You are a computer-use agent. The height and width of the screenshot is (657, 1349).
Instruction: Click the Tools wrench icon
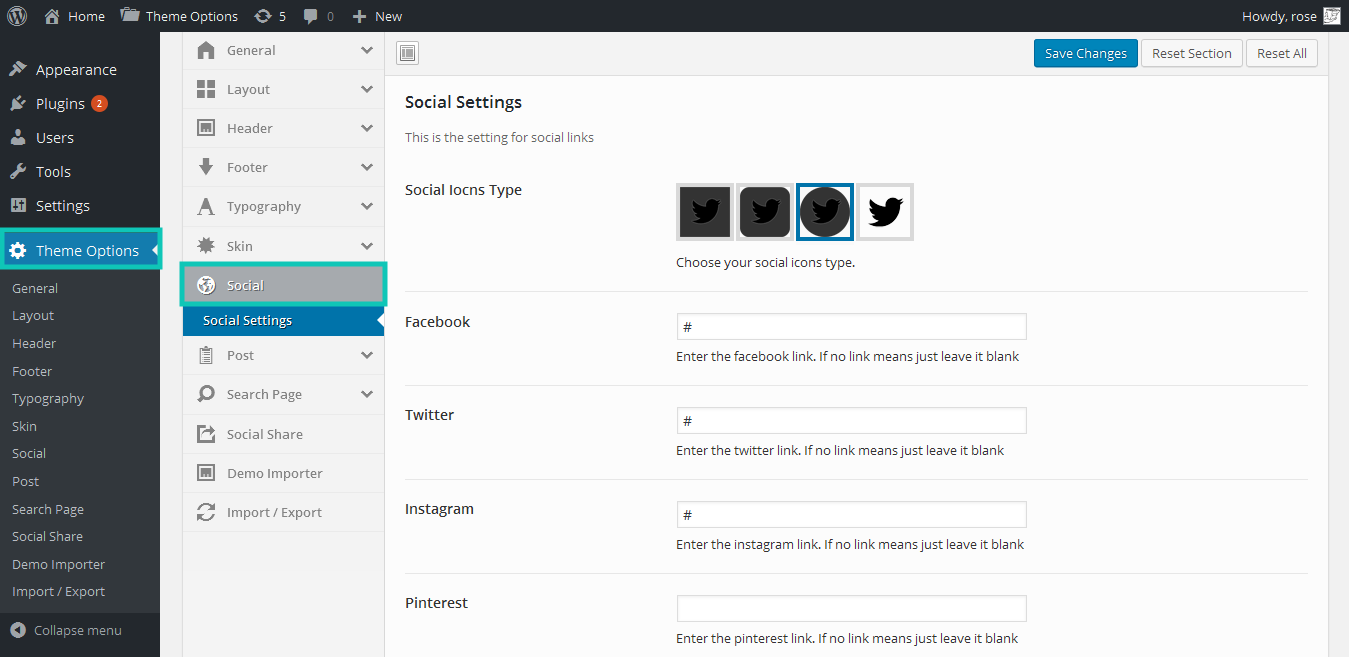18,171
